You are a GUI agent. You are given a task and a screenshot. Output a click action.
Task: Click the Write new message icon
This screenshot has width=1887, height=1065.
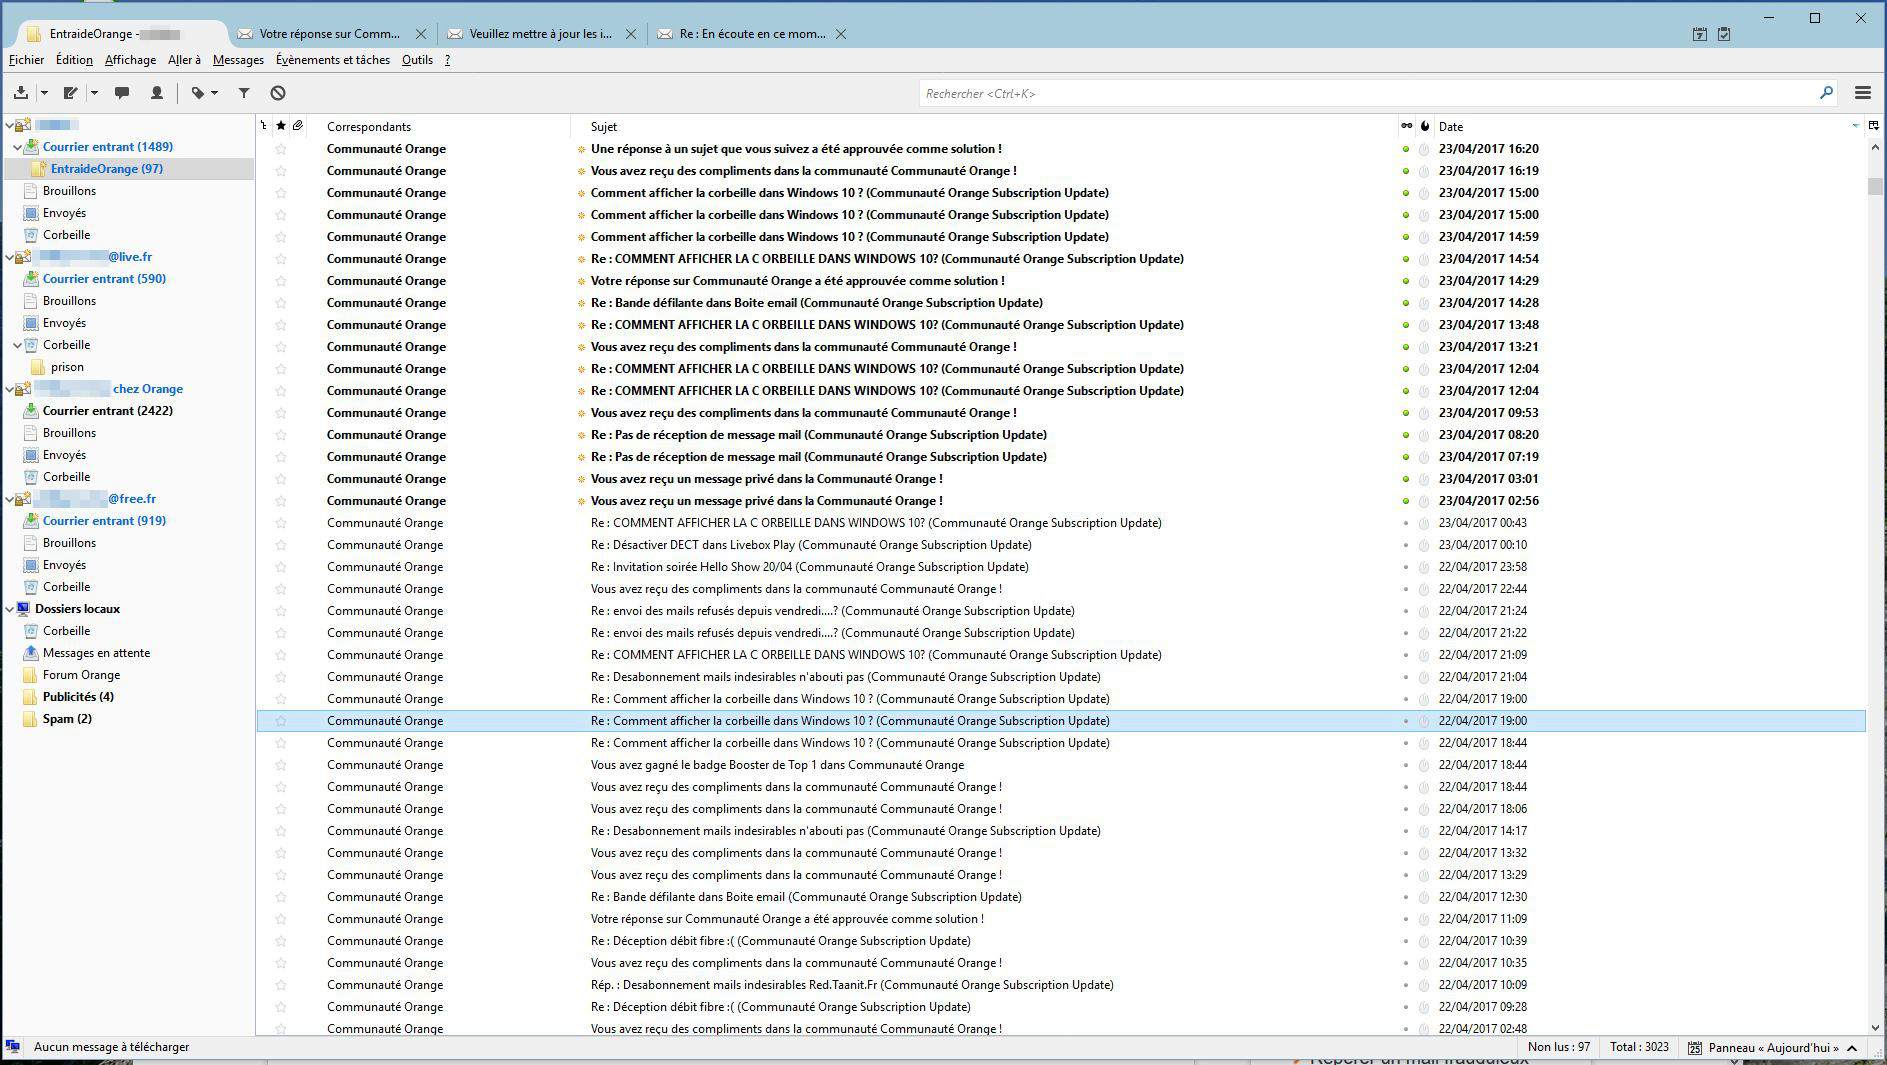coord(70,93)
